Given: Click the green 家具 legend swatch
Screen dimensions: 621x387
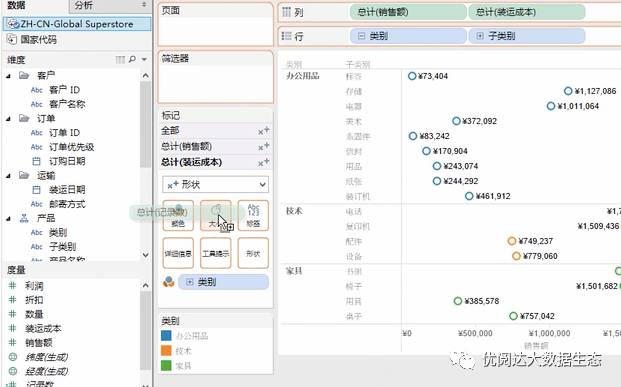Looking at the screenshot, I should 166,365.
